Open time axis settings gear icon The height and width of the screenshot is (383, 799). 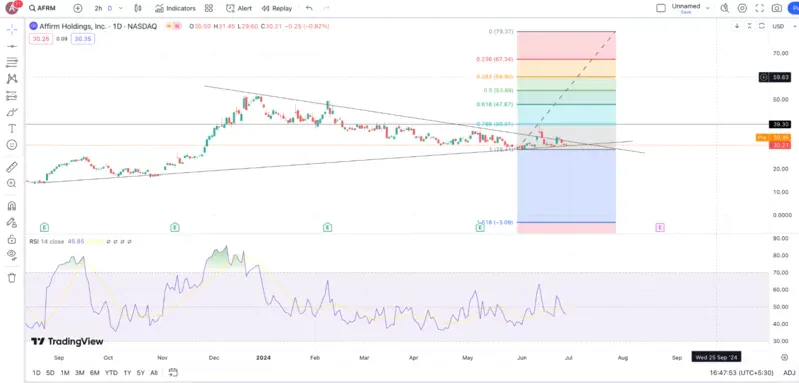[785, 358]
